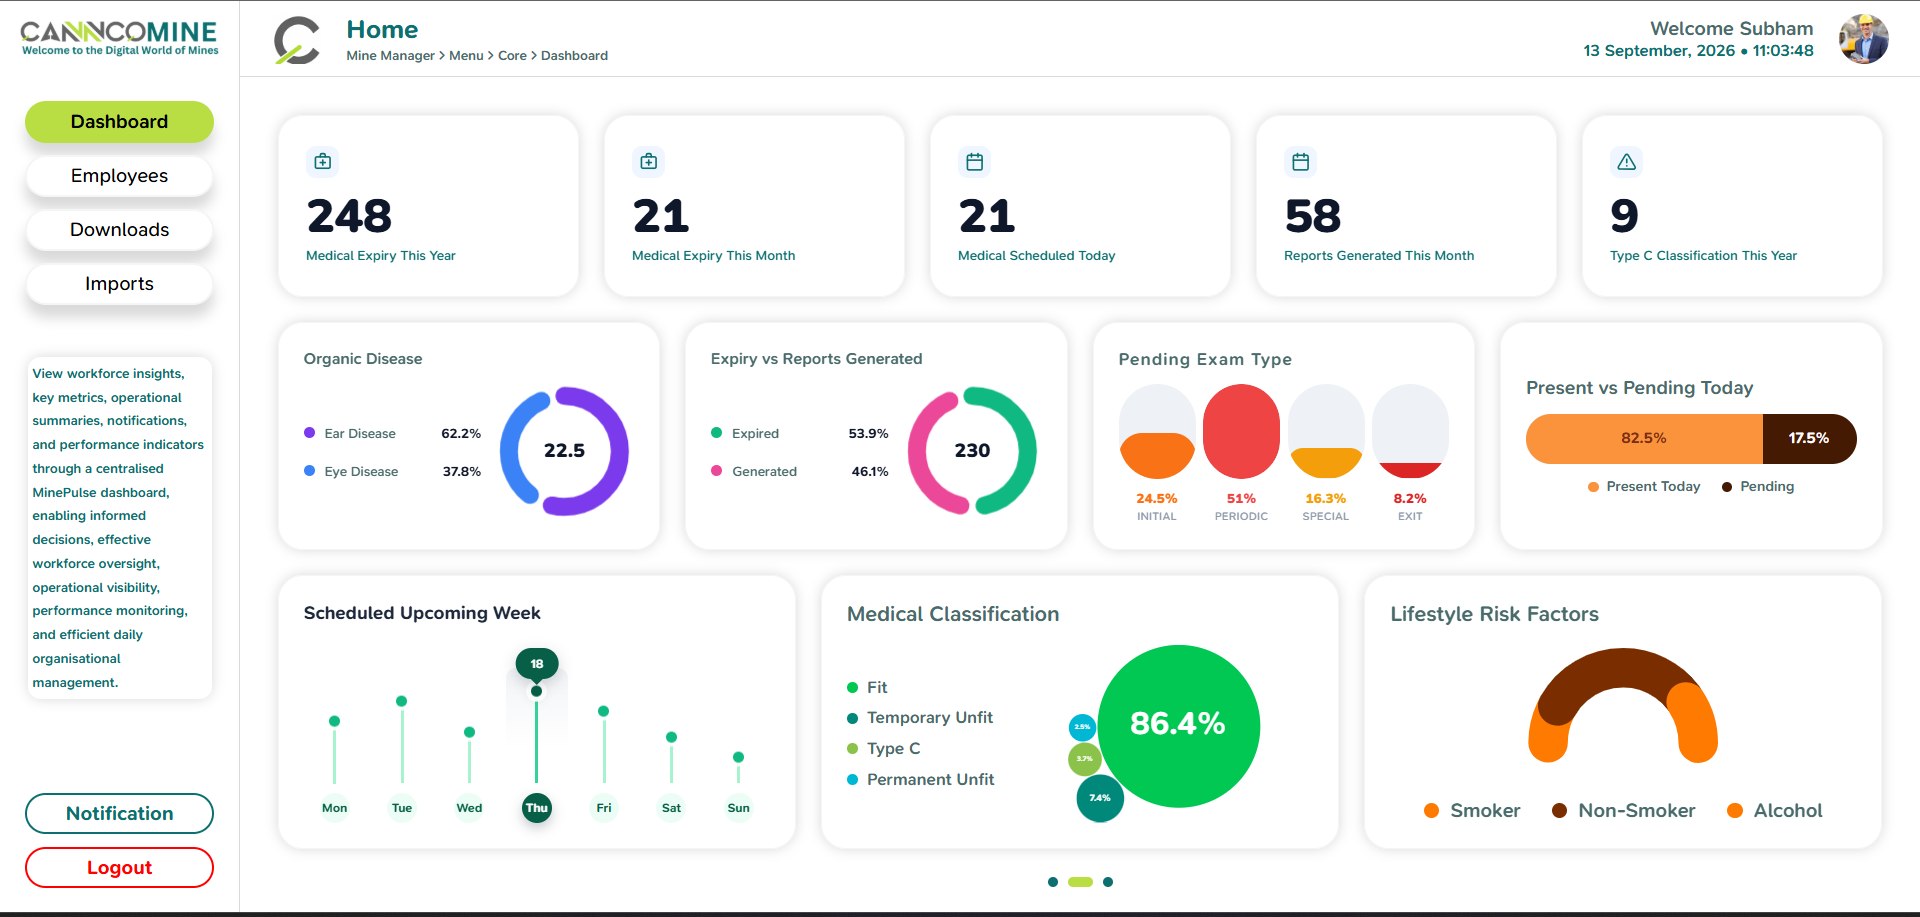The width and height of the screenshot is (1920, 917).
Task: Click the Non-Smoker legend swatch
Action: point(1559,811)
